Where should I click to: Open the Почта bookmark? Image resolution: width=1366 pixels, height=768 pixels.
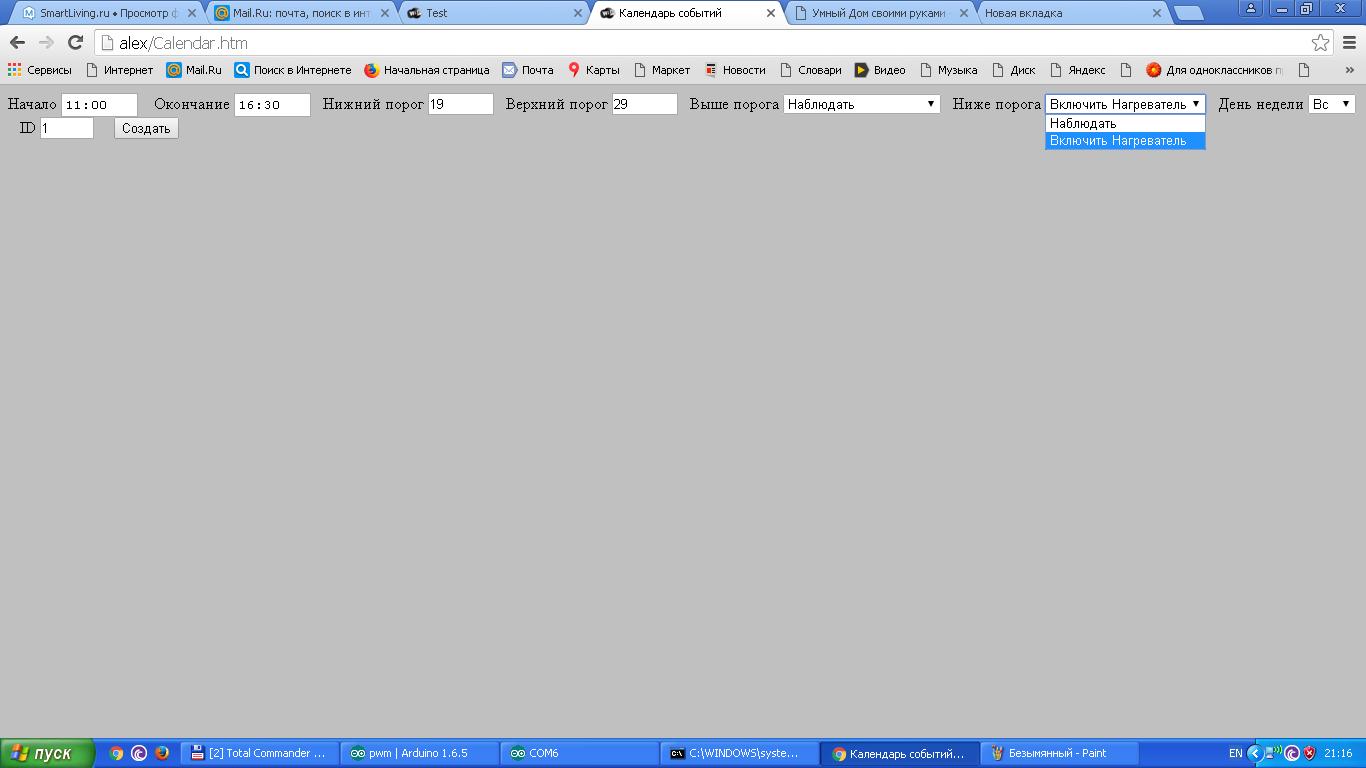pos(528,70)
